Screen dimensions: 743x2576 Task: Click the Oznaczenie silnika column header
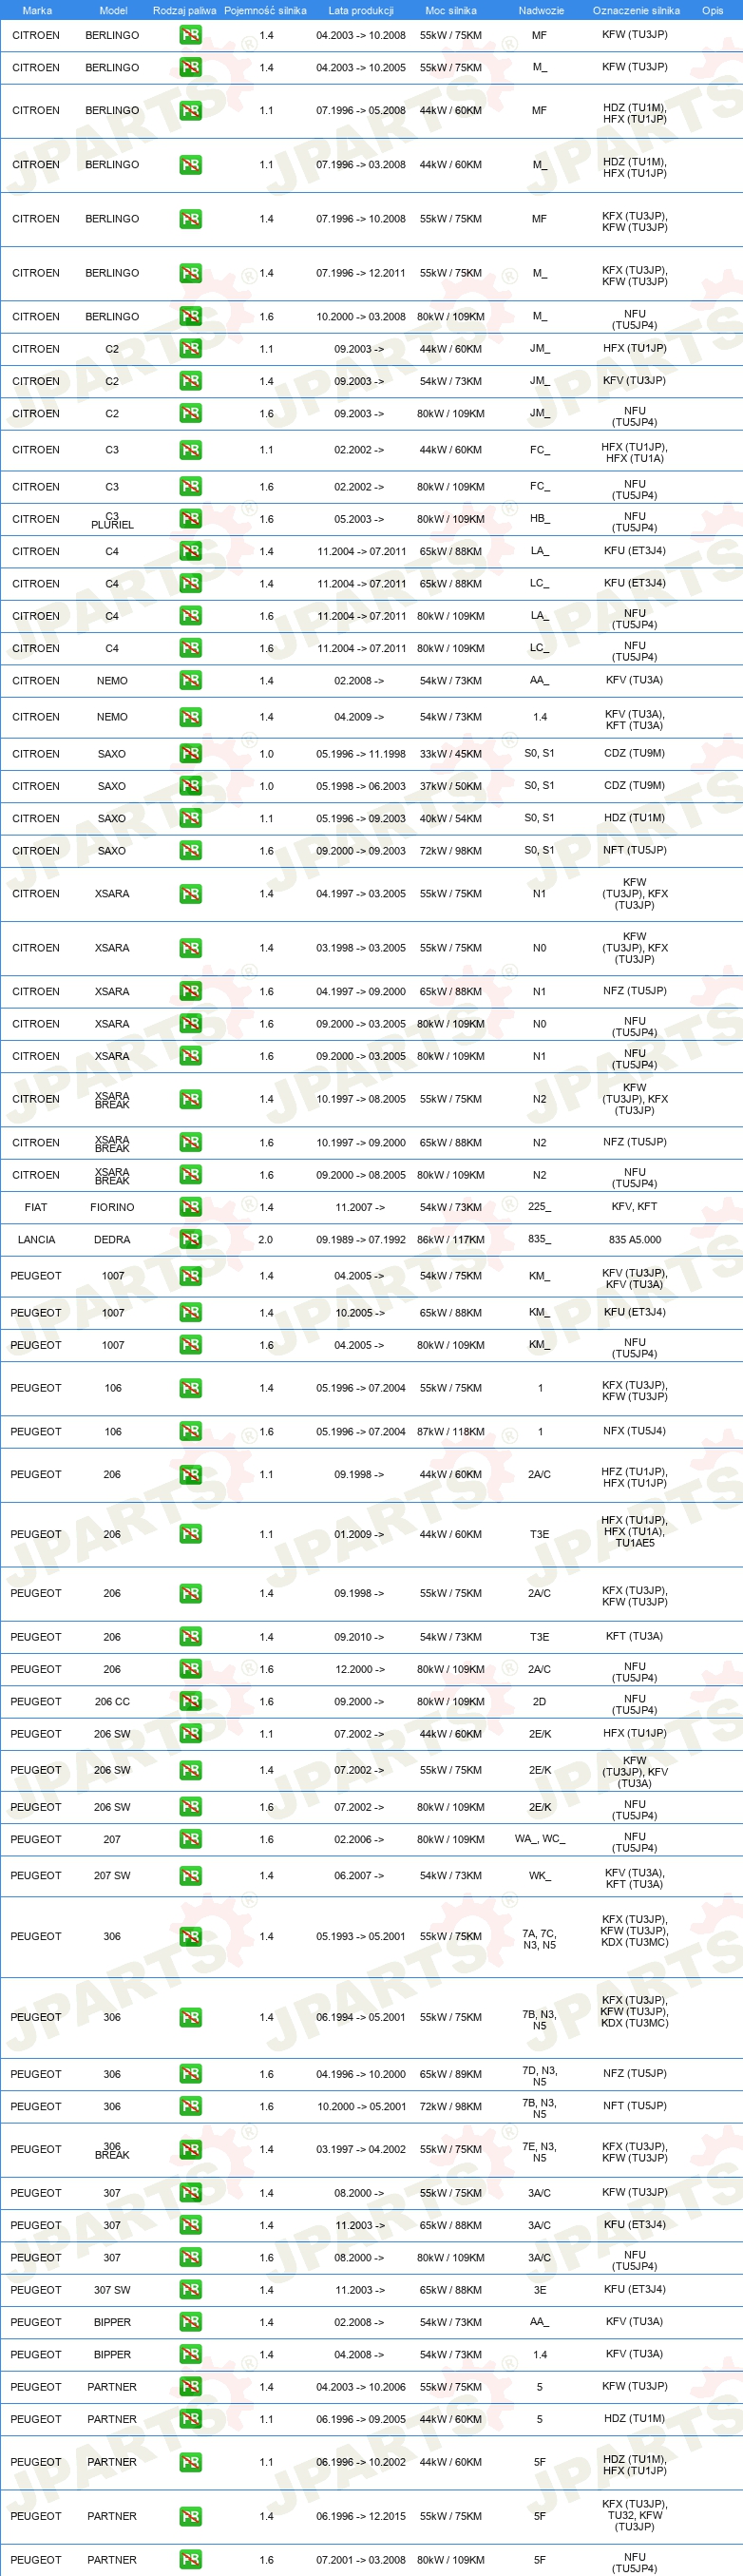636,10
